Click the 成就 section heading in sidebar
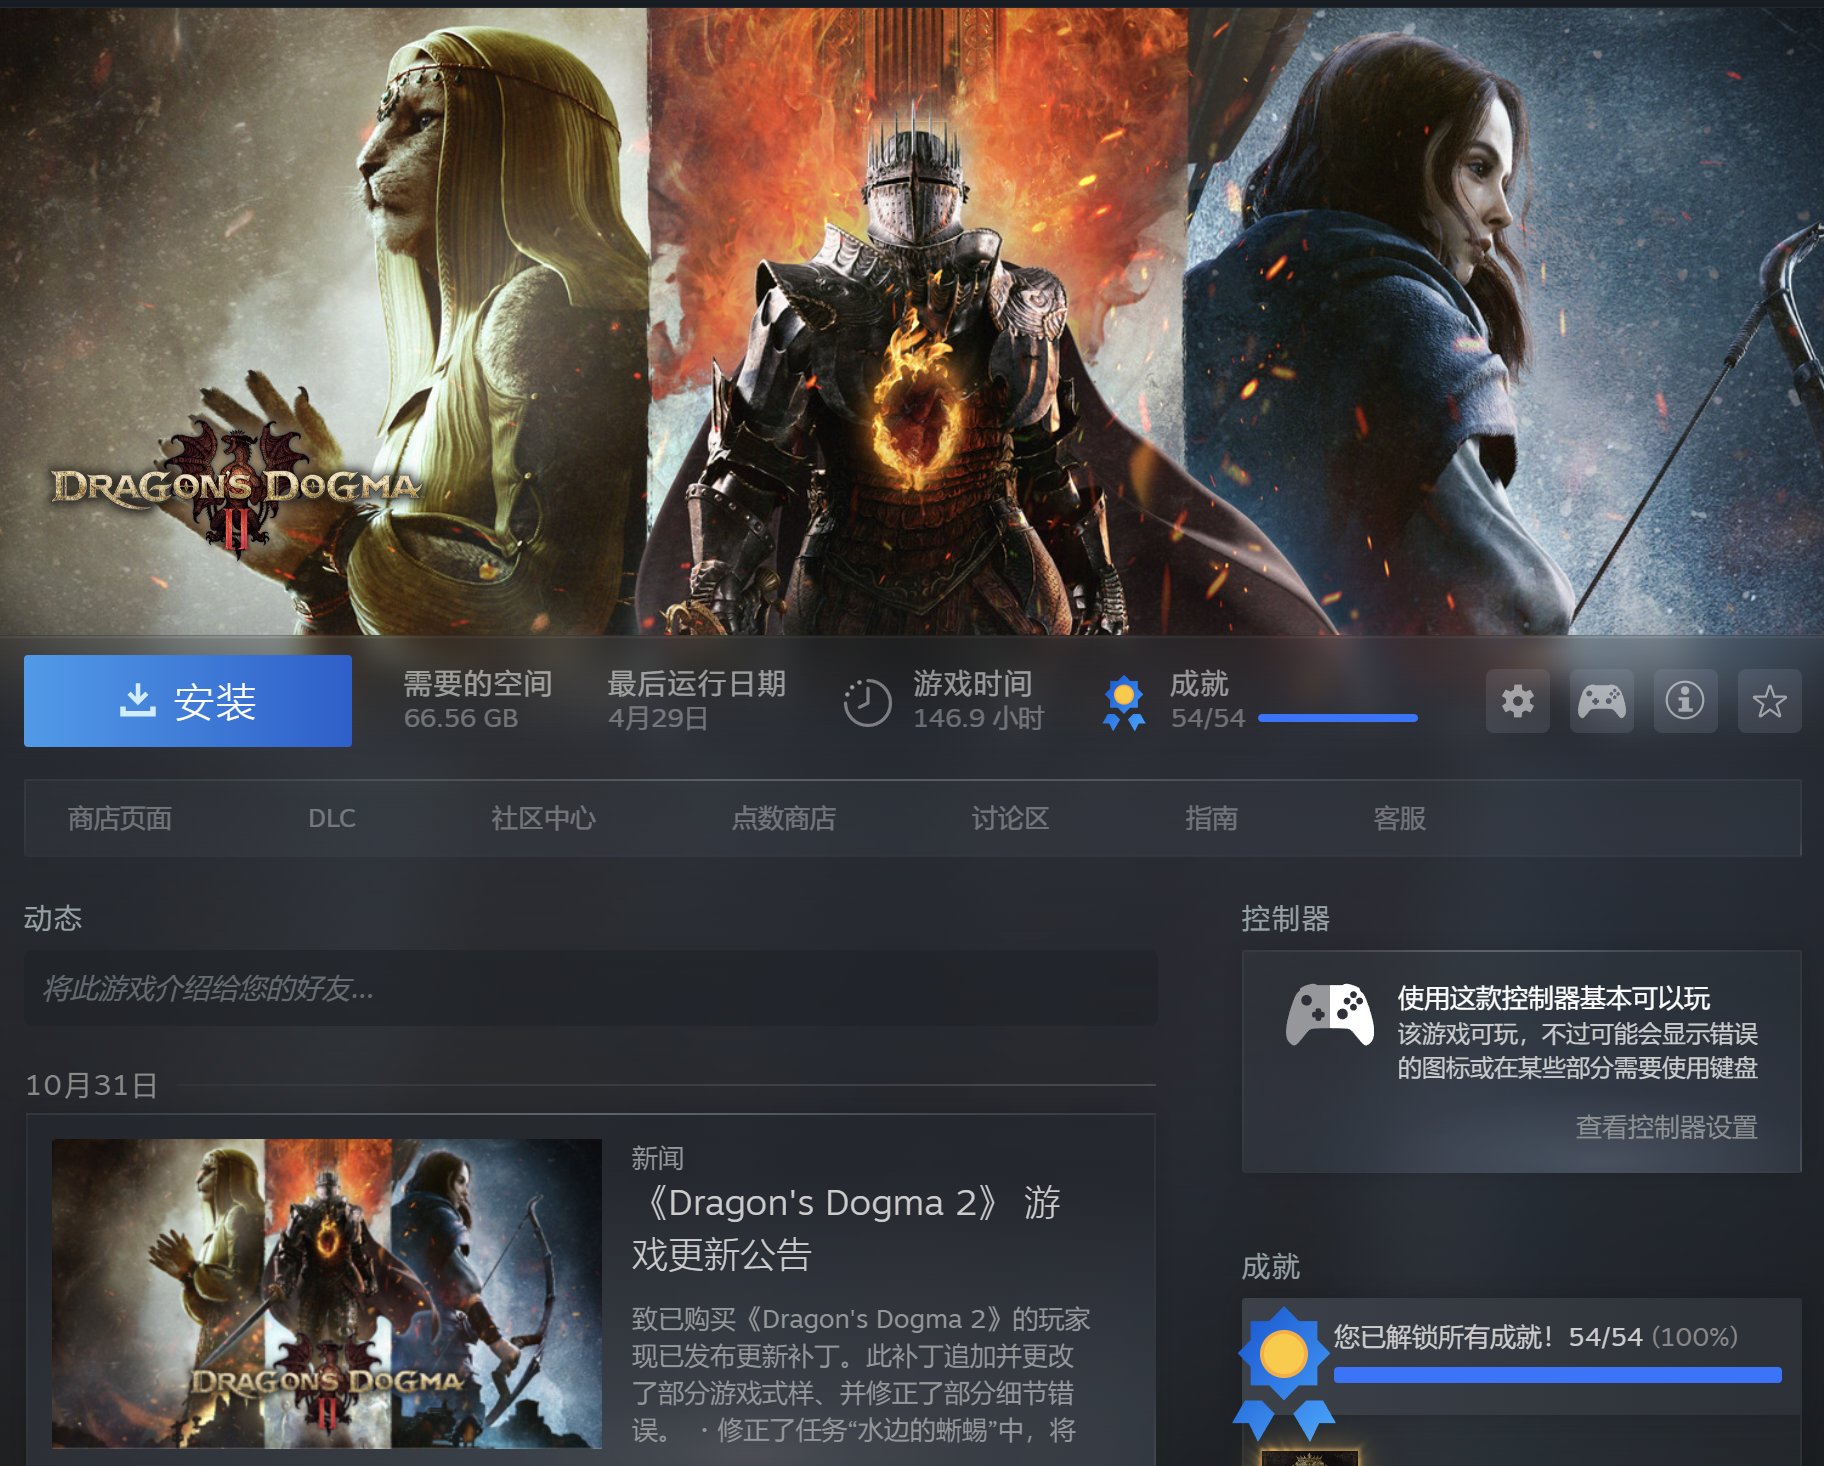 1270,1267
